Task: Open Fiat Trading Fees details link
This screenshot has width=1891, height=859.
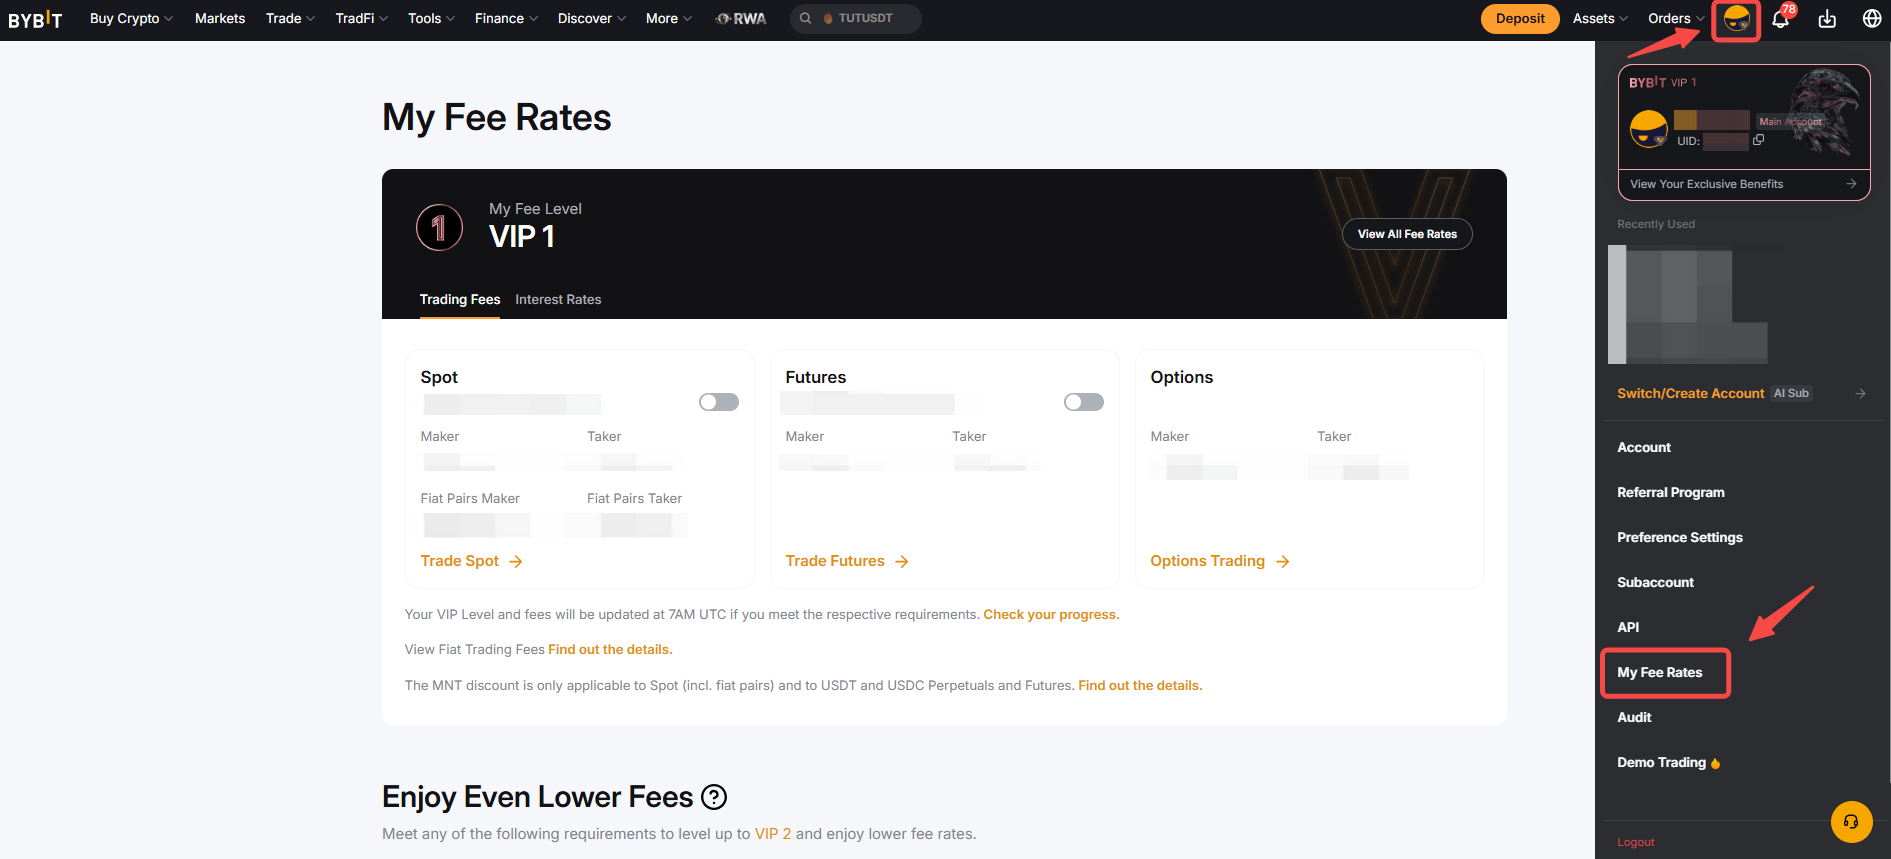Action: coord(610,649)
